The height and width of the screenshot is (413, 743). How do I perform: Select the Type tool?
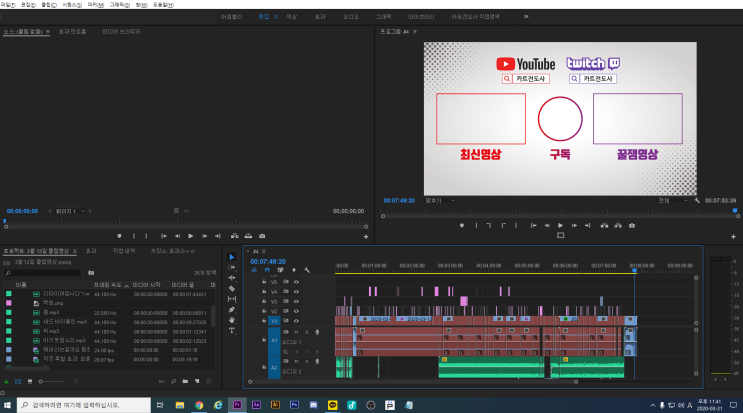pyautogui.click(x=232, y=331)
